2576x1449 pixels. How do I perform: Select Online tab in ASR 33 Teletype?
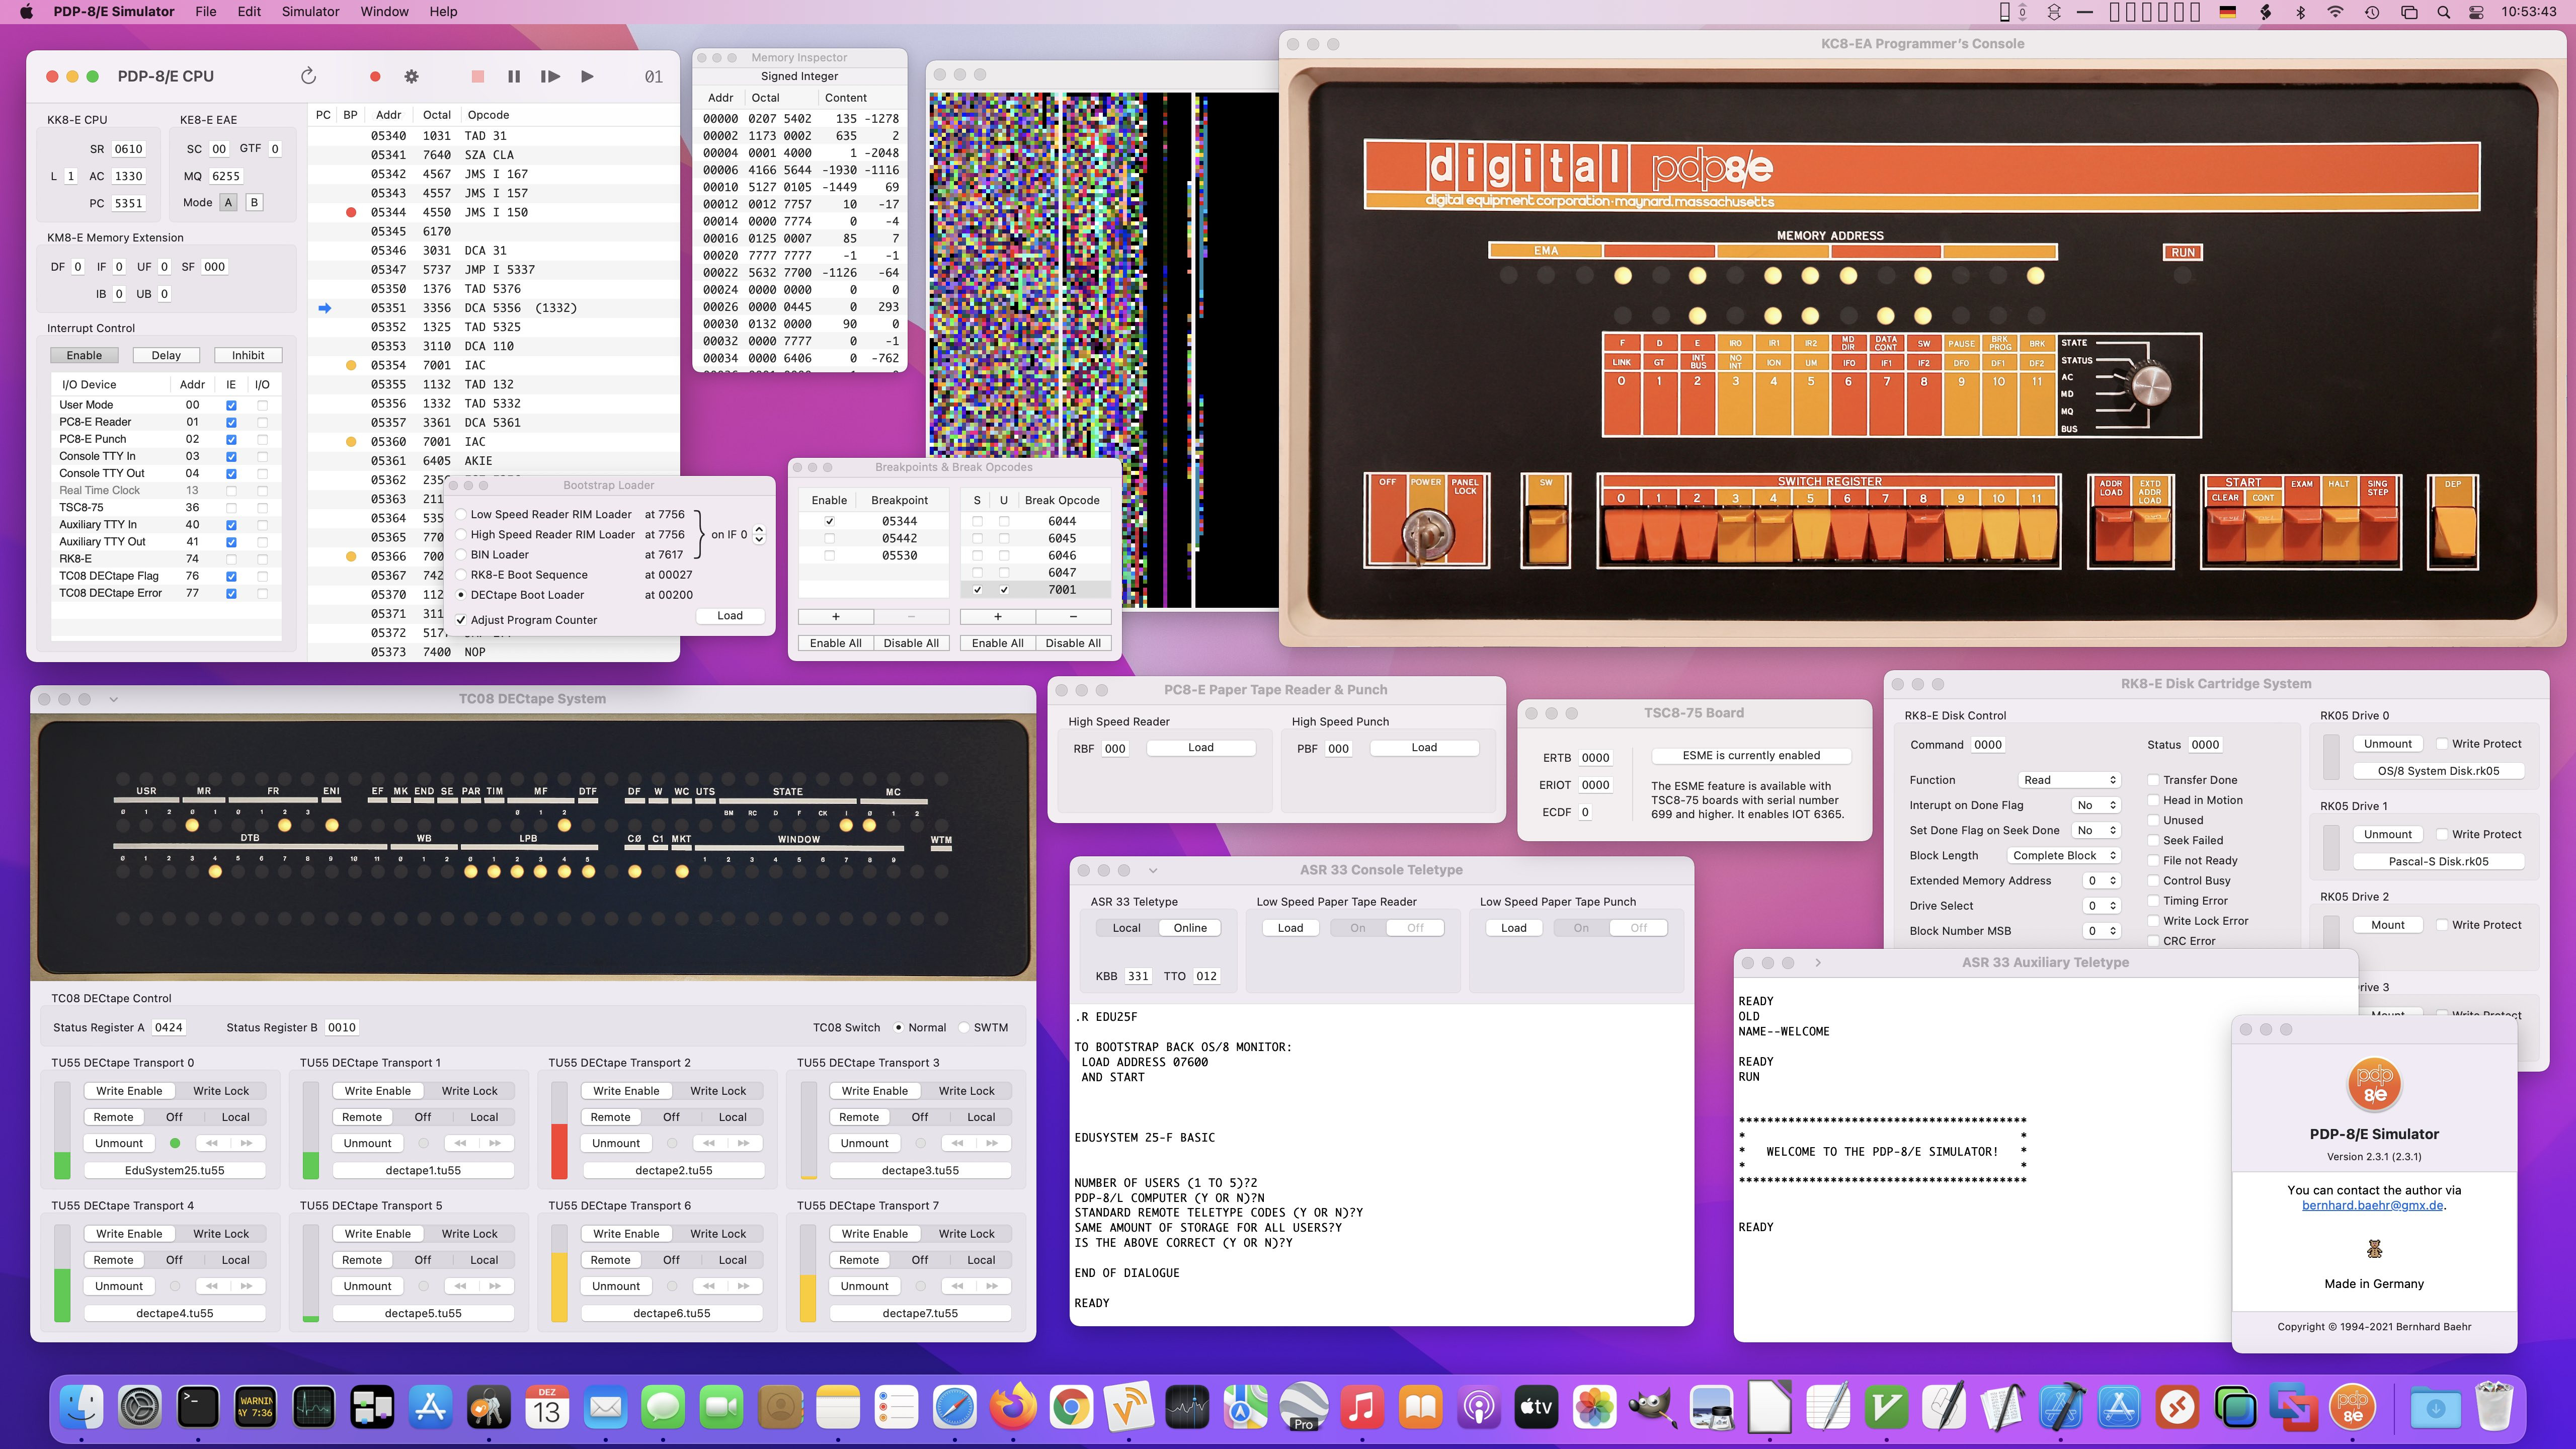click(x=1190, y=928)
